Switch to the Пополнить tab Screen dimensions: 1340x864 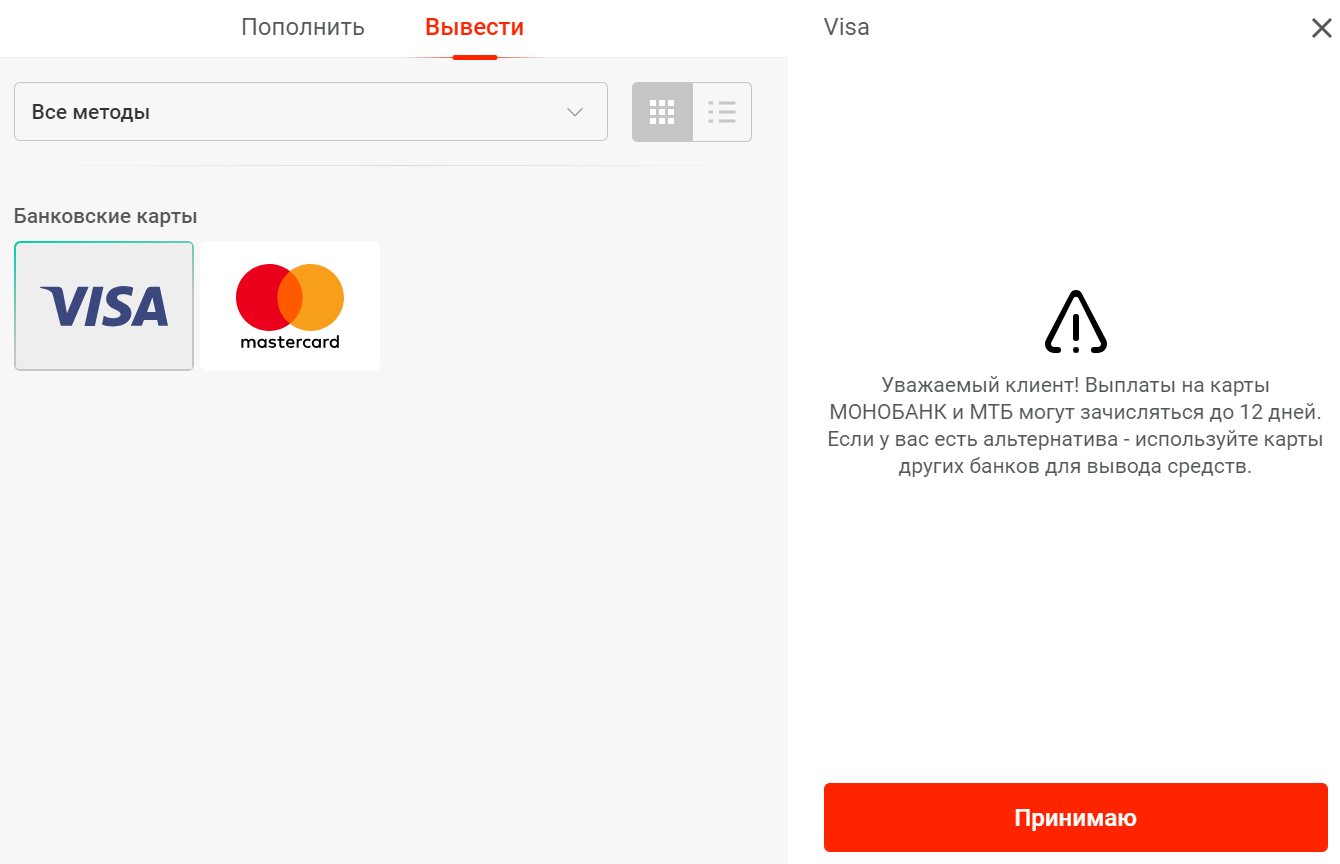[302, 27]
